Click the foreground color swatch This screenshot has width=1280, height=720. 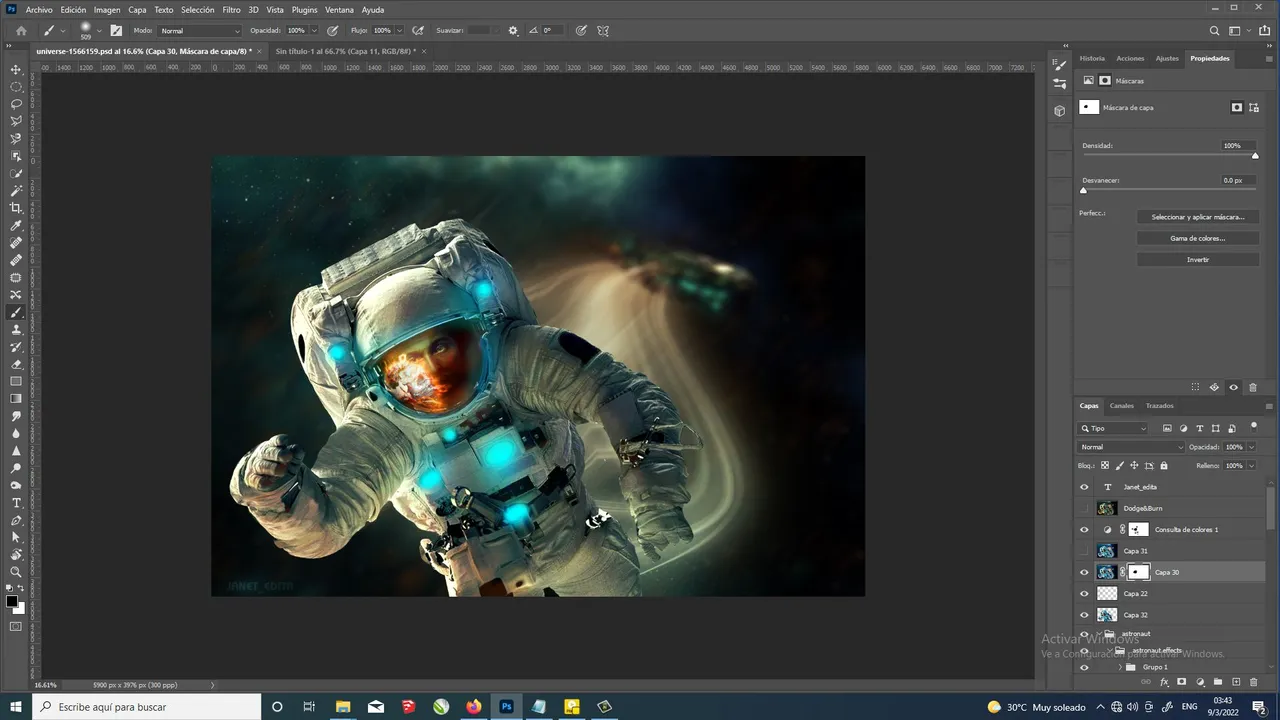(12, 602)
